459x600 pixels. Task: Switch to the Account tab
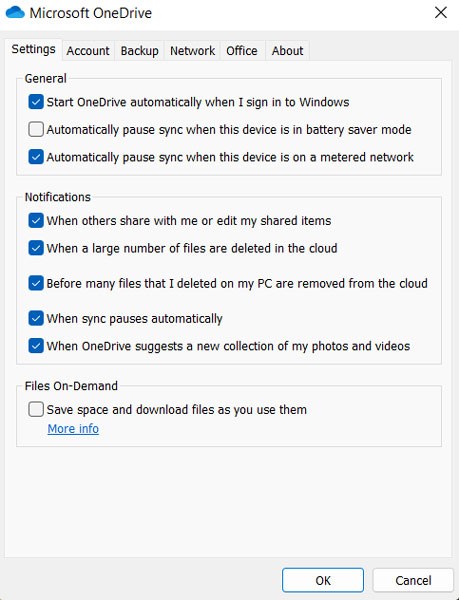click(88, 51)
